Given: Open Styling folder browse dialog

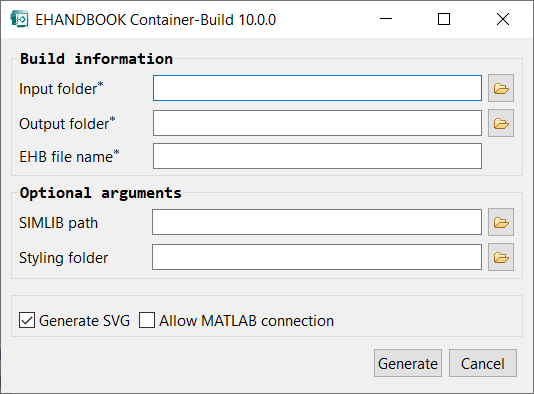Looking at the screenshot, I should coord(501,257).
